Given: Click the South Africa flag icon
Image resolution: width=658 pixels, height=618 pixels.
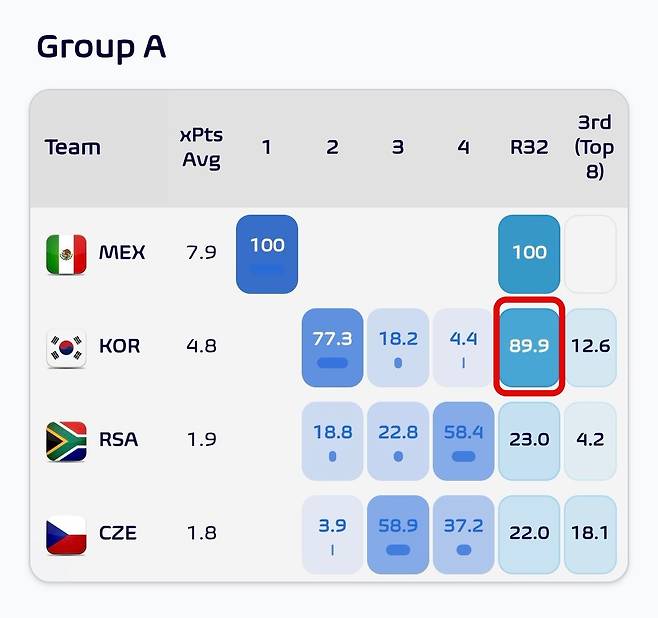Looking at the screenshot, I should pyautogui.click(x=66, y=441).
